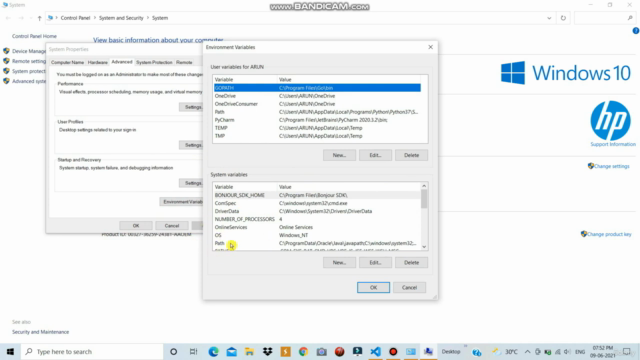Open Task View on the taskbar
The image size is (640, 360).
coord(193,351)
